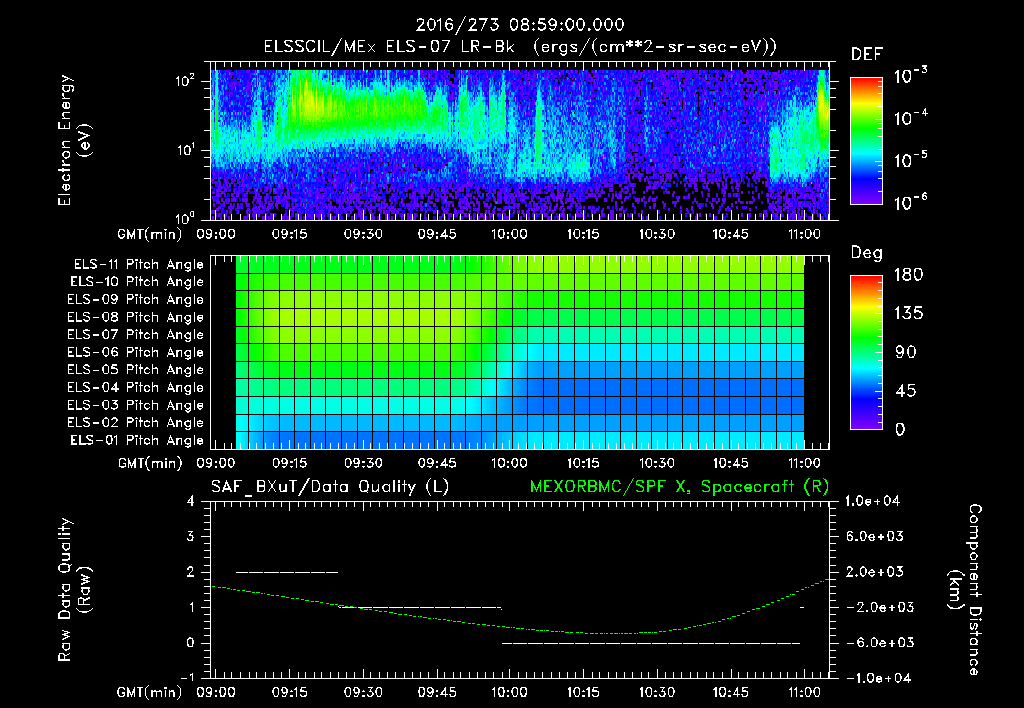Select the 10^-3 value on DEF scale
The width and height of the screenshot is (1024, 708).
point(910,76)
